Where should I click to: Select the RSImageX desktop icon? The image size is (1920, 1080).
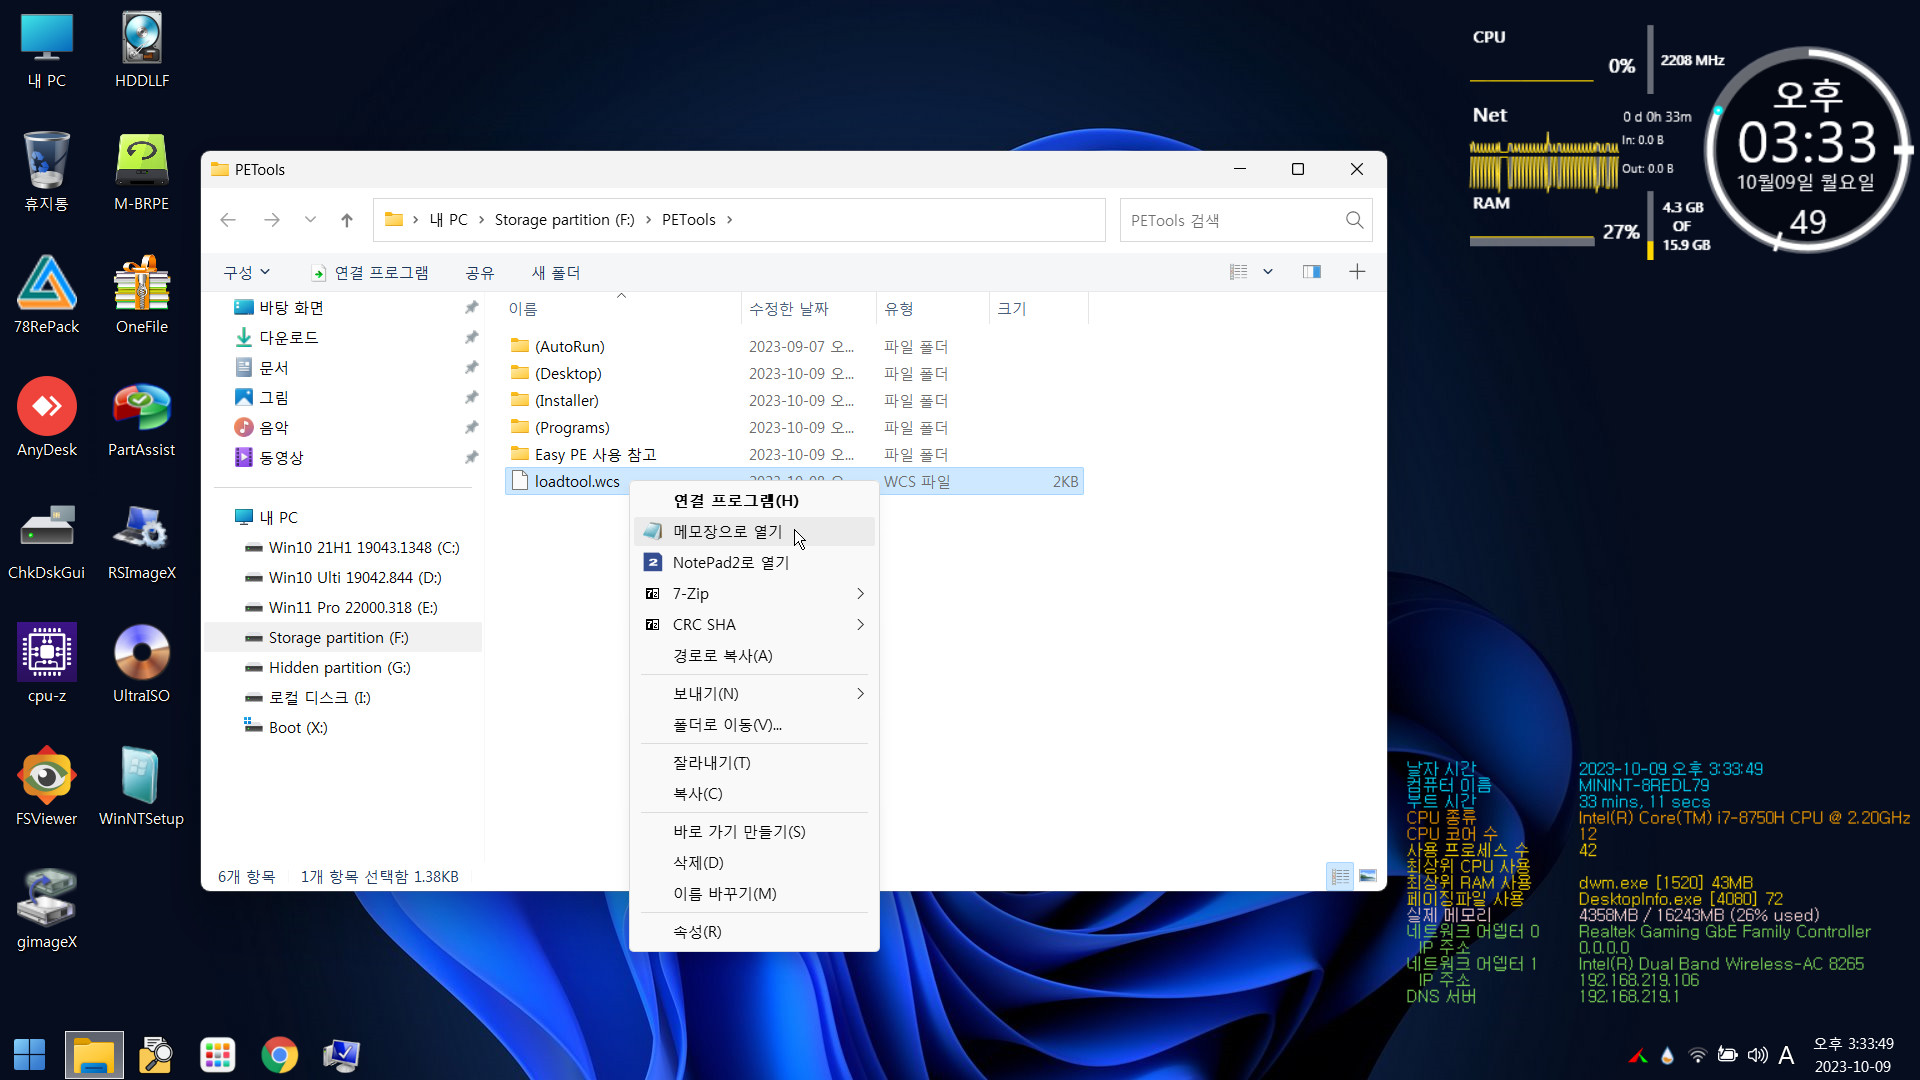tap(142, 542)
